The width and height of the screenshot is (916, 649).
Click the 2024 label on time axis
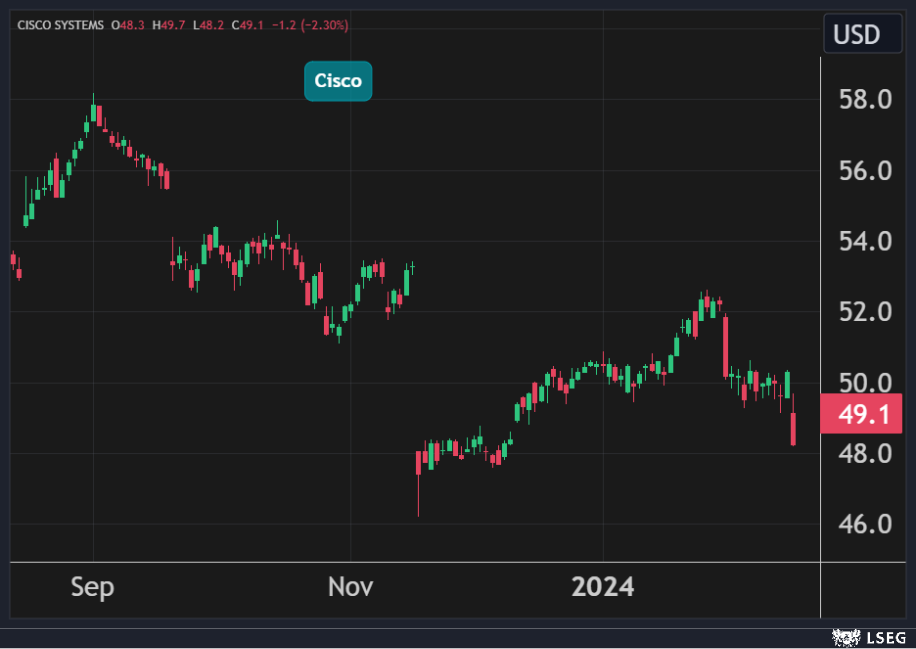coord(602,587)
